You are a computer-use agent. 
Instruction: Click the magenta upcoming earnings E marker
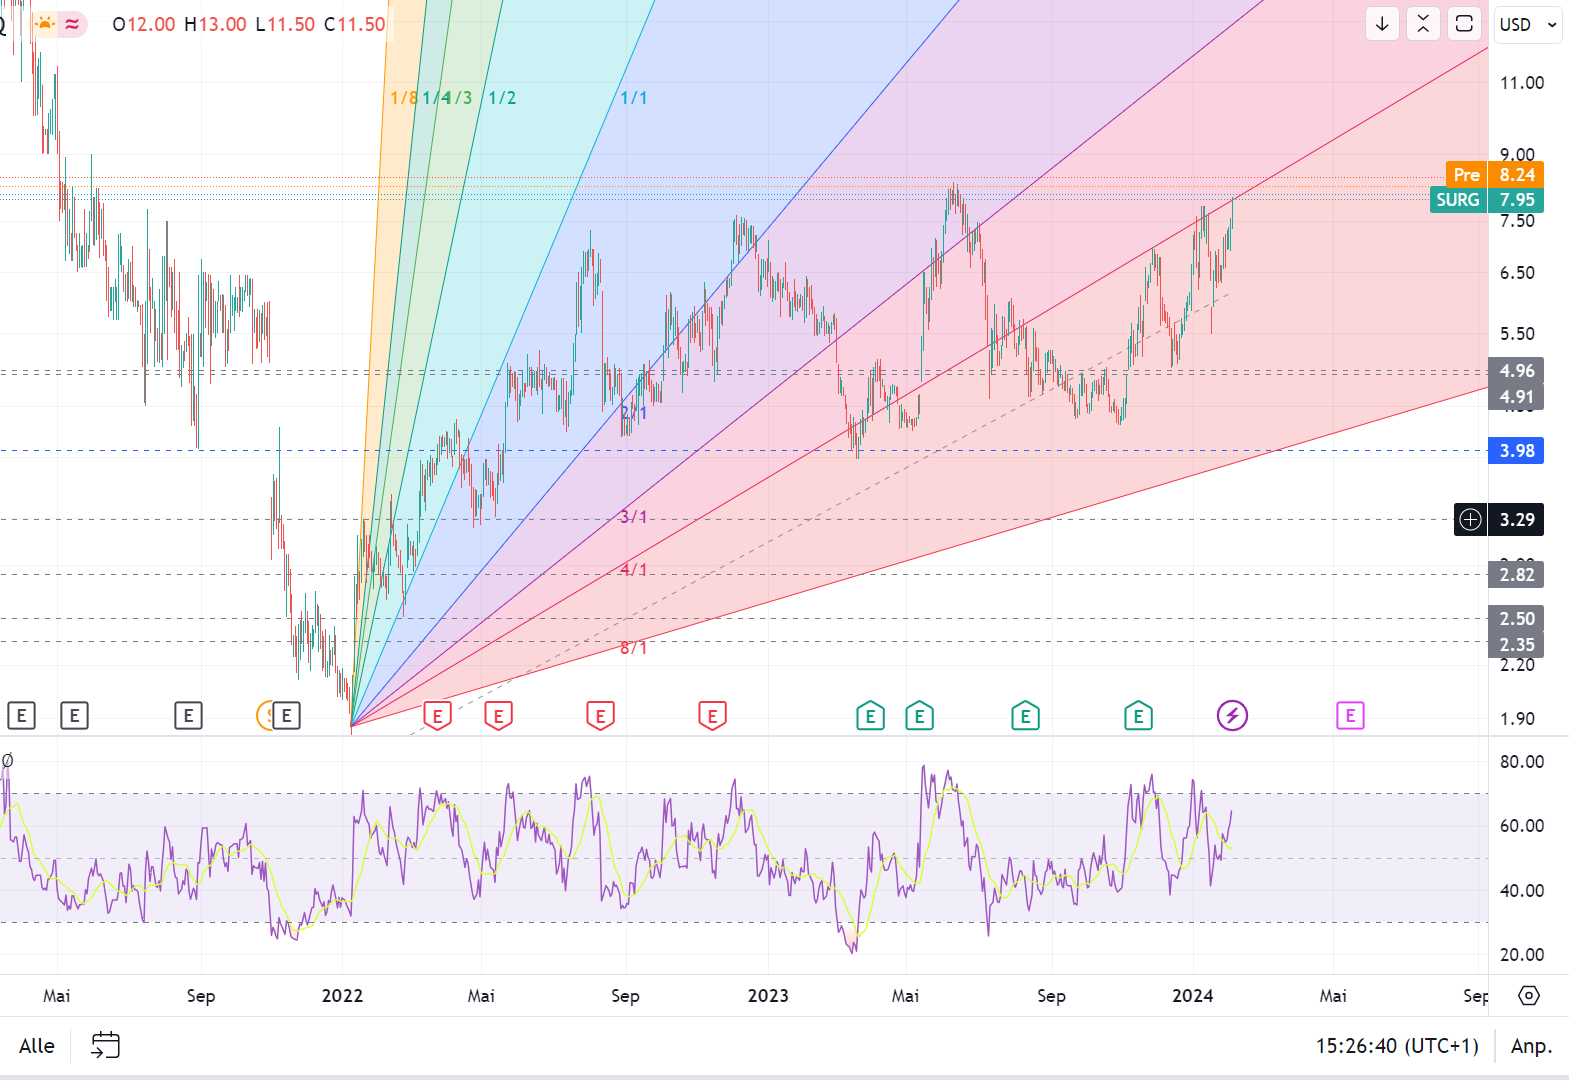coord(1350,716)
